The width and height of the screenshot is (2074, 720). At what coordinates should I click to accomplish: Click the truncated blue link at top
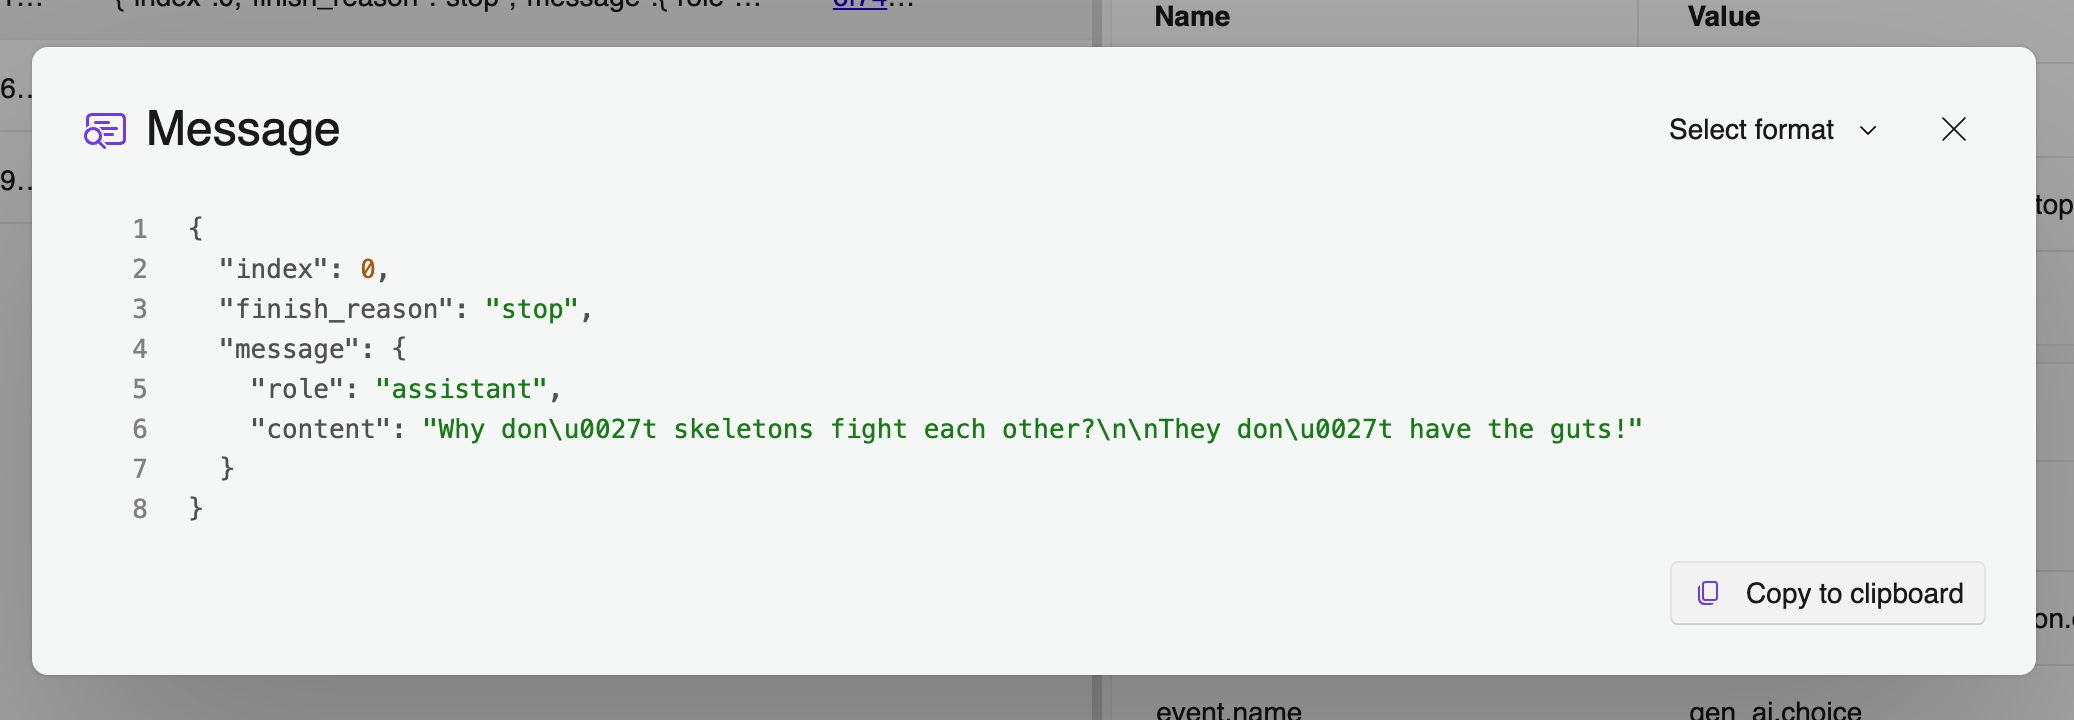(x=860, y=5)
